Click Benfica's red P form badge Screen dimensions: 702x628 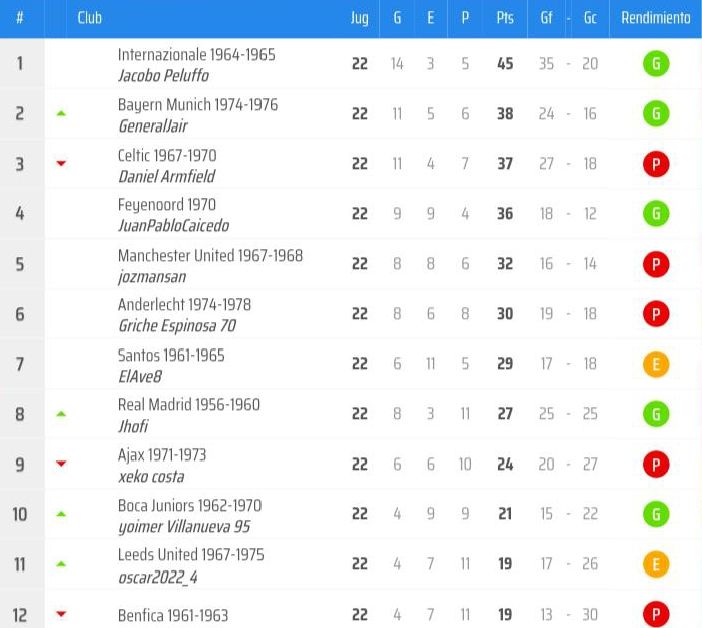point(656,615)
